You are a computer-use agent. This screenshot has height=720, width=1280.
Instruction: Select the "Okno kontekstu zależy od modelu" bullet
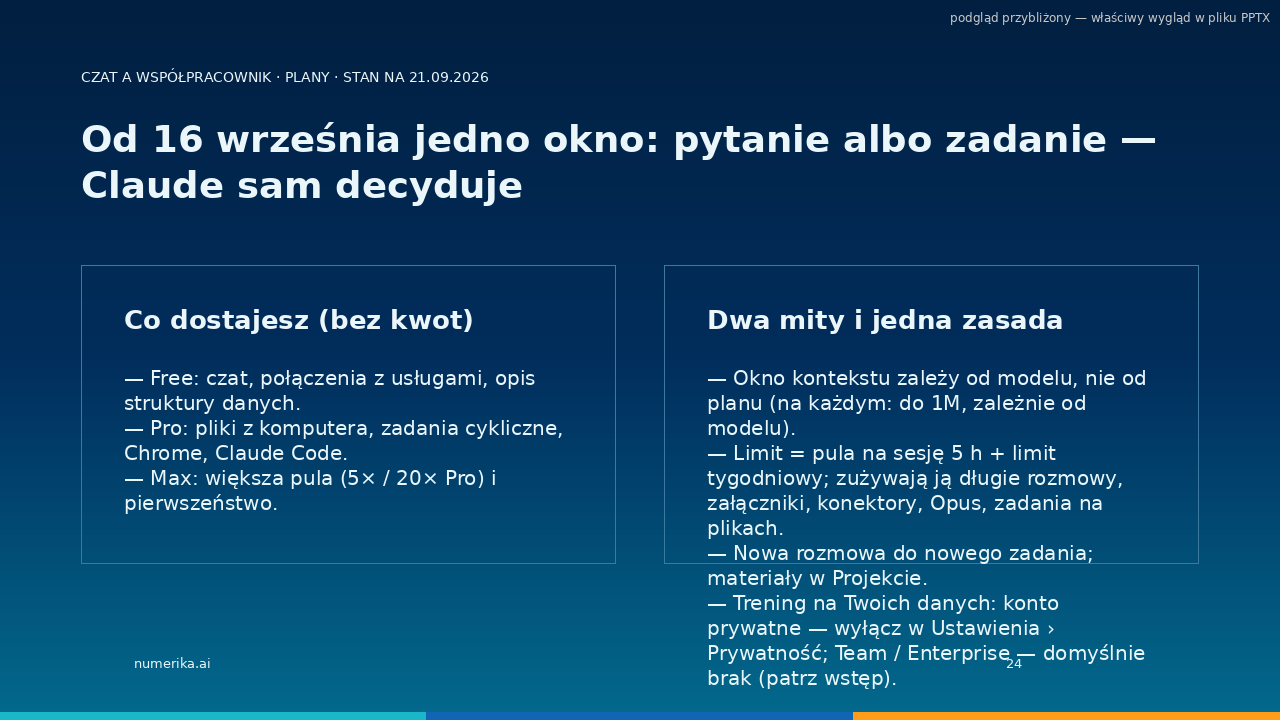[927, 403]
